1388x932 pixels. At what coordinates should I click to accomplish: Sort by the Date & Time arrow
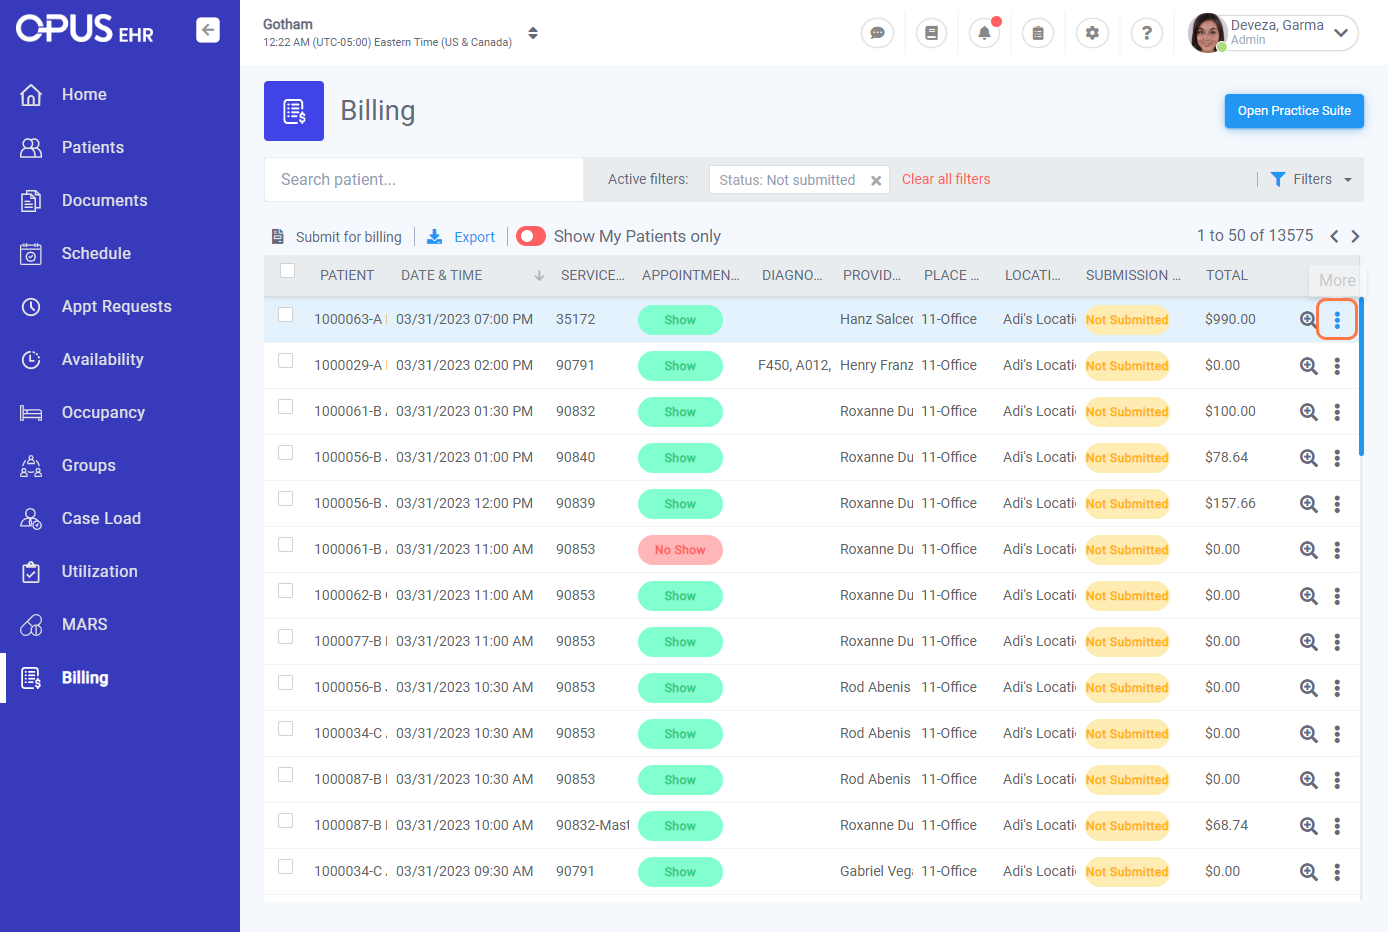539,276
